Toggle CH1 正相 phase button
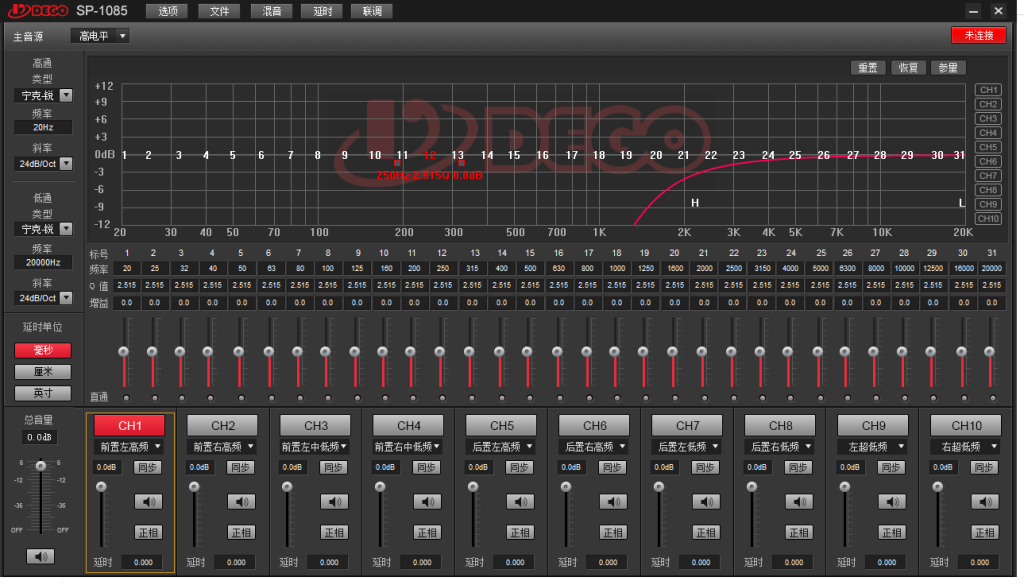The height and width of the screenshot is (585, 1024). [148, 533]
